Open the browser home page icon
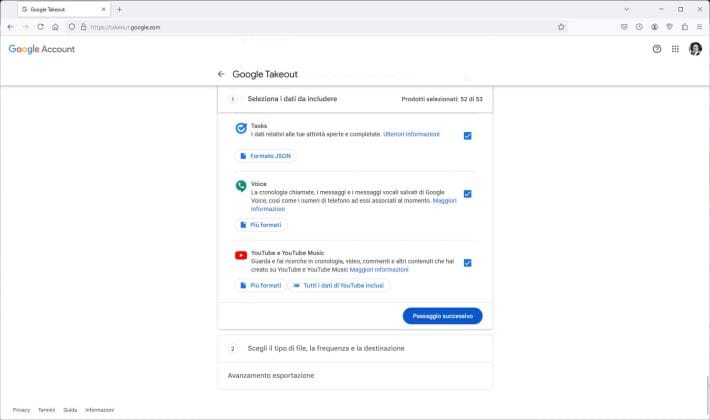Screen dimensions: 710x420 [55, 27]
